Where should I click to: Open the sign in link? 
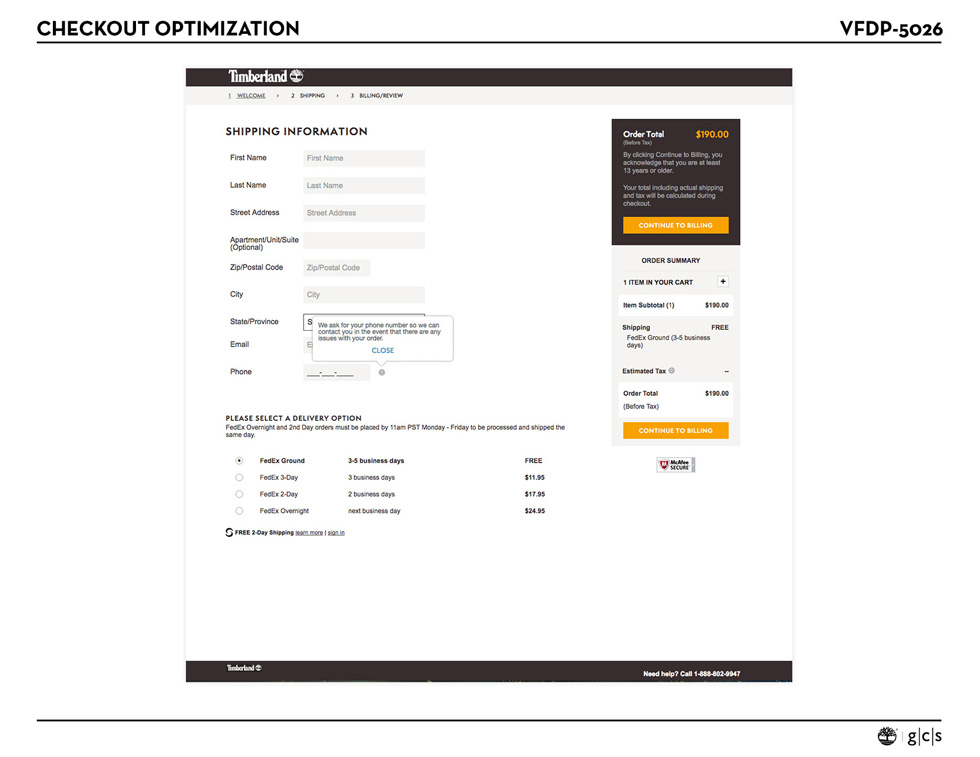coord(336,533)
